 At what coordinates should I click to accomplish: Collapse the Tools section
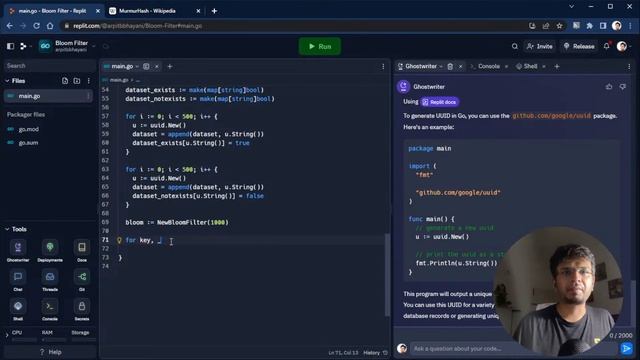(7, 229)
